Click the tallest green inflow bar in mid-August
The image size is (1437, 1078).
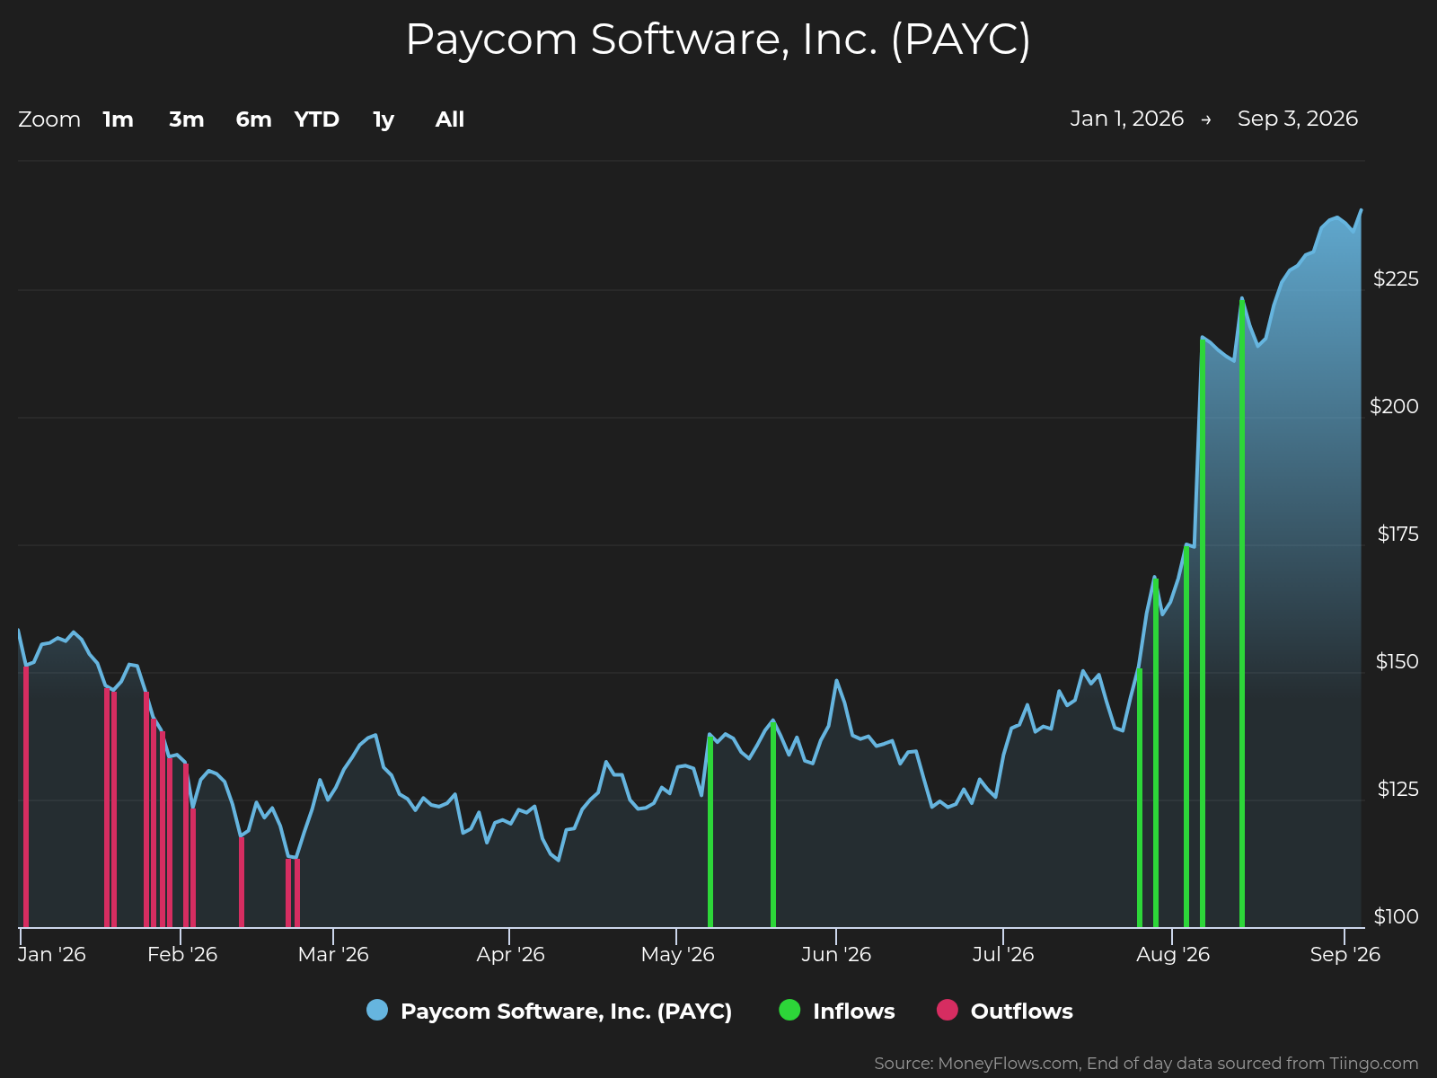[x=1242, y=613]
